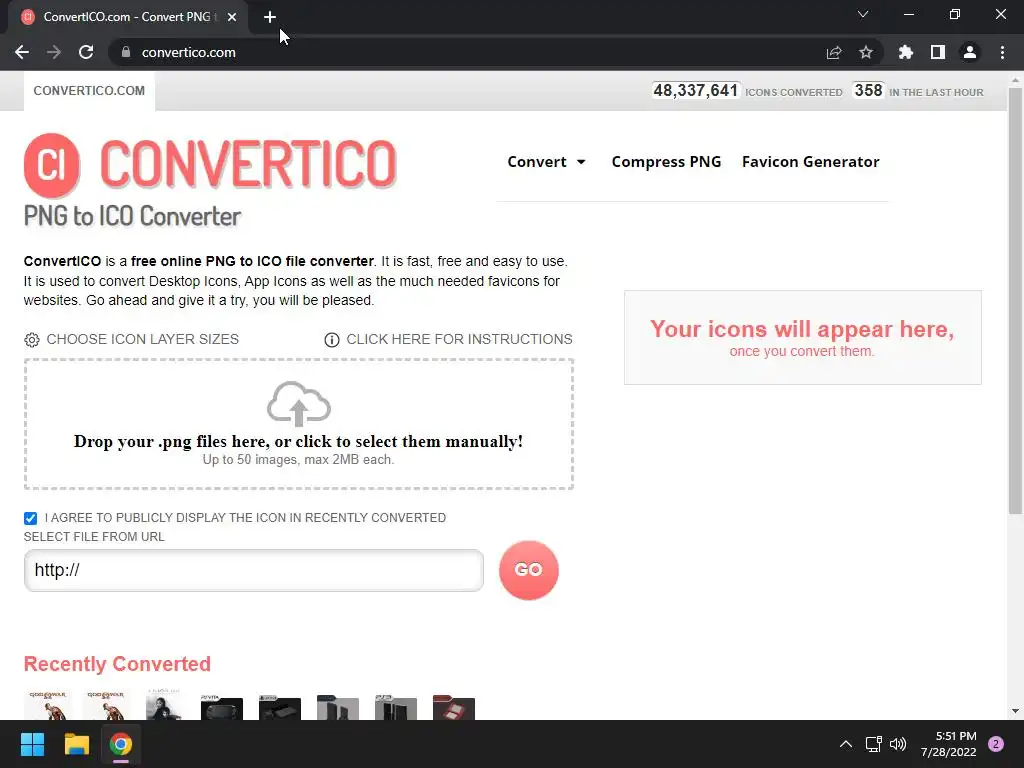Screen dimensions: 1024x768
Task: Open Chrome side panel icon
Action: [x=938, y=52]
